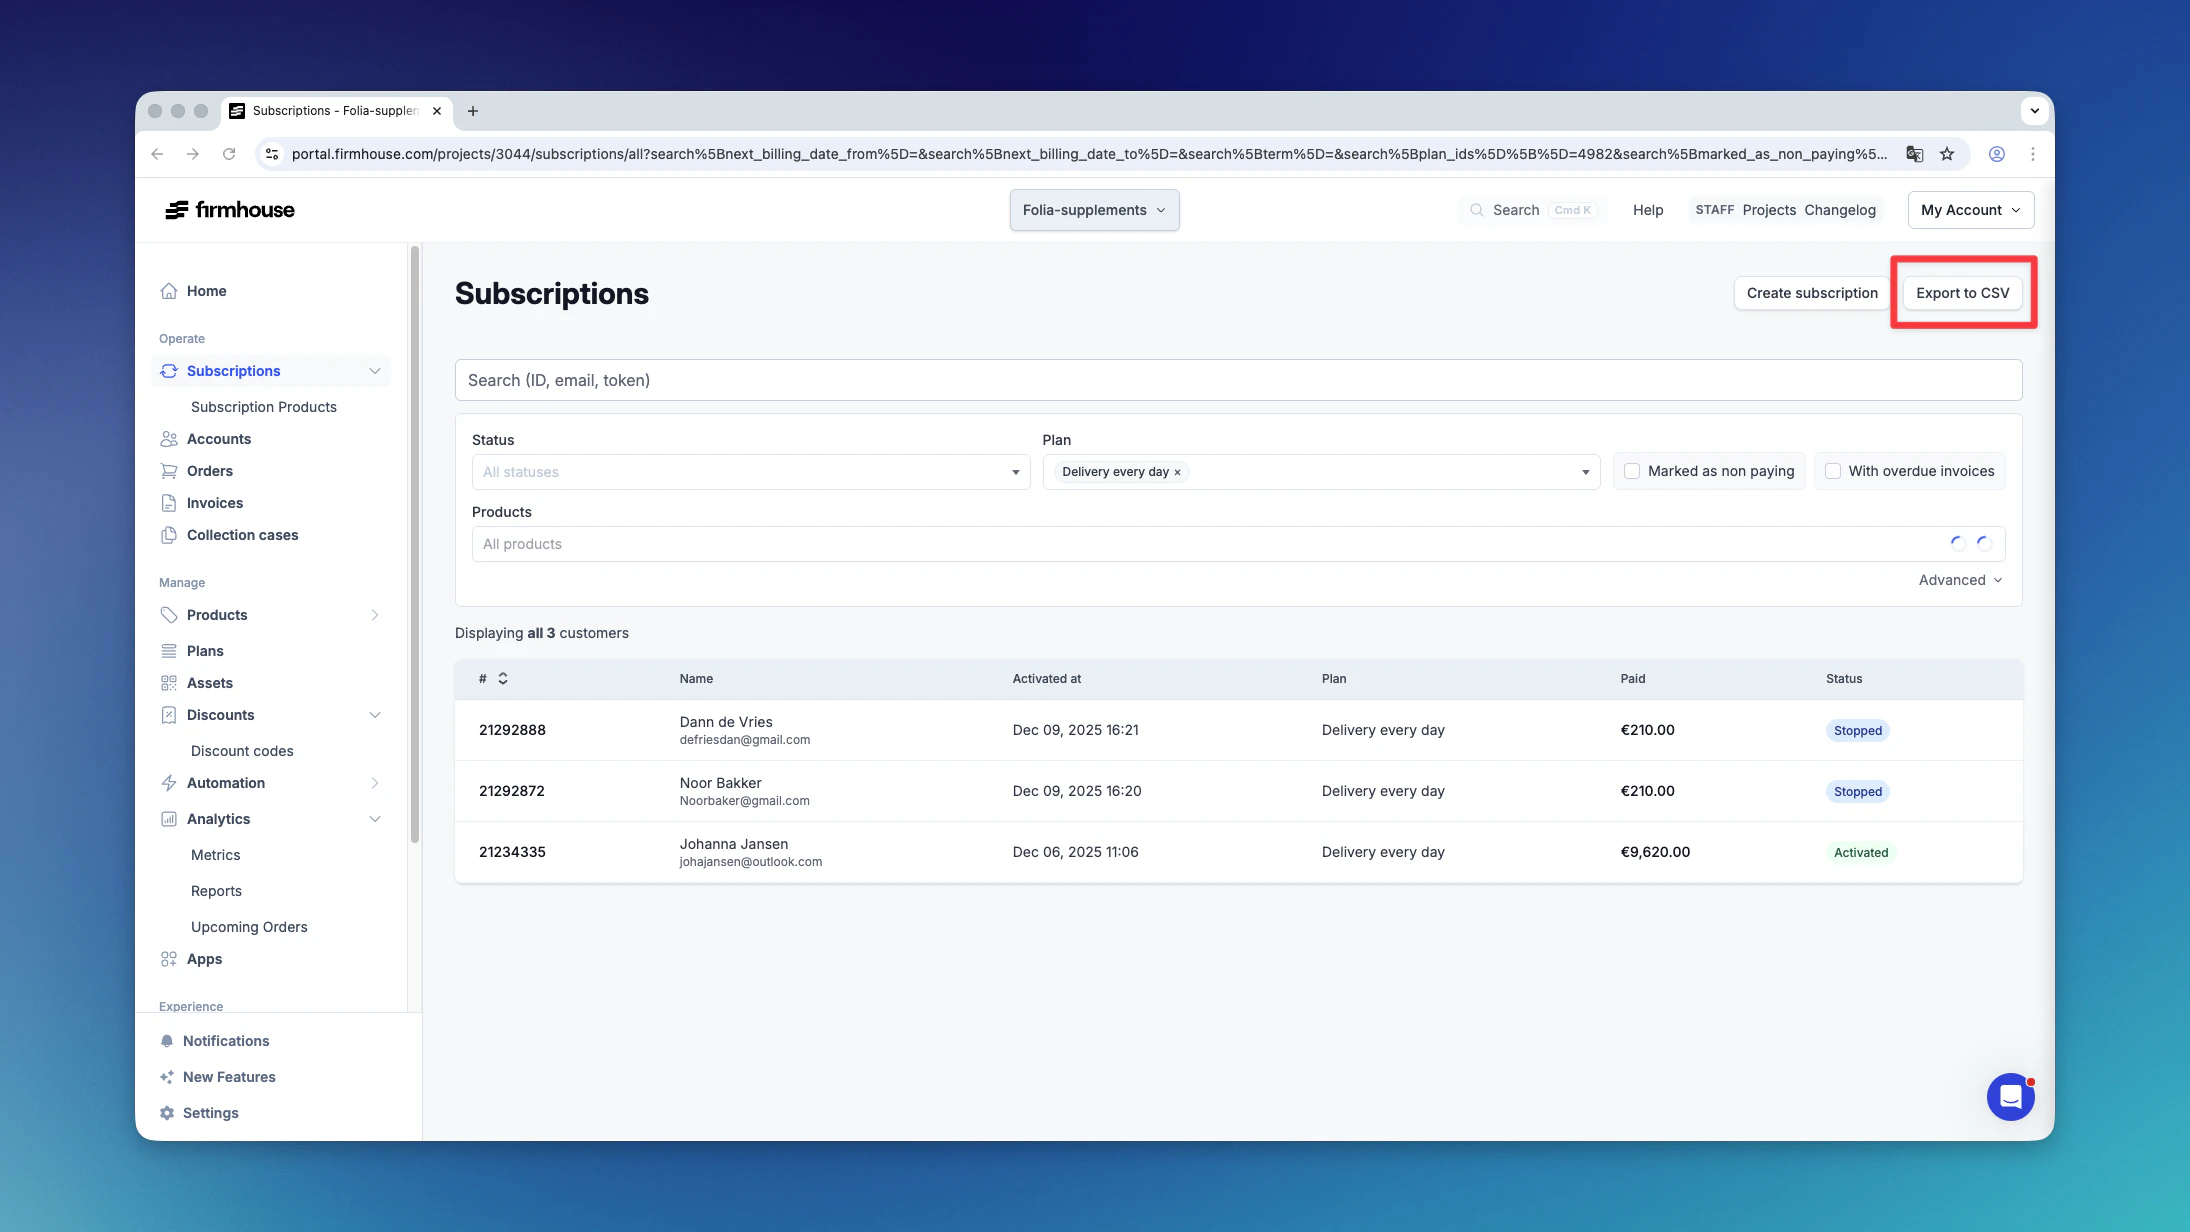Open browser tab list chevron

(x=2034, y=111)
